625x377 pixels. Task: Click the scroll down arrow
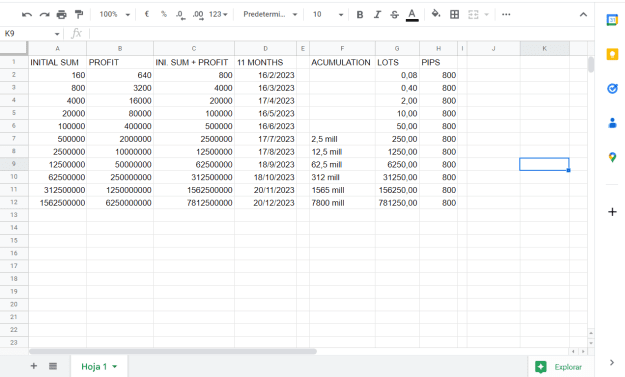pos(591,343)
